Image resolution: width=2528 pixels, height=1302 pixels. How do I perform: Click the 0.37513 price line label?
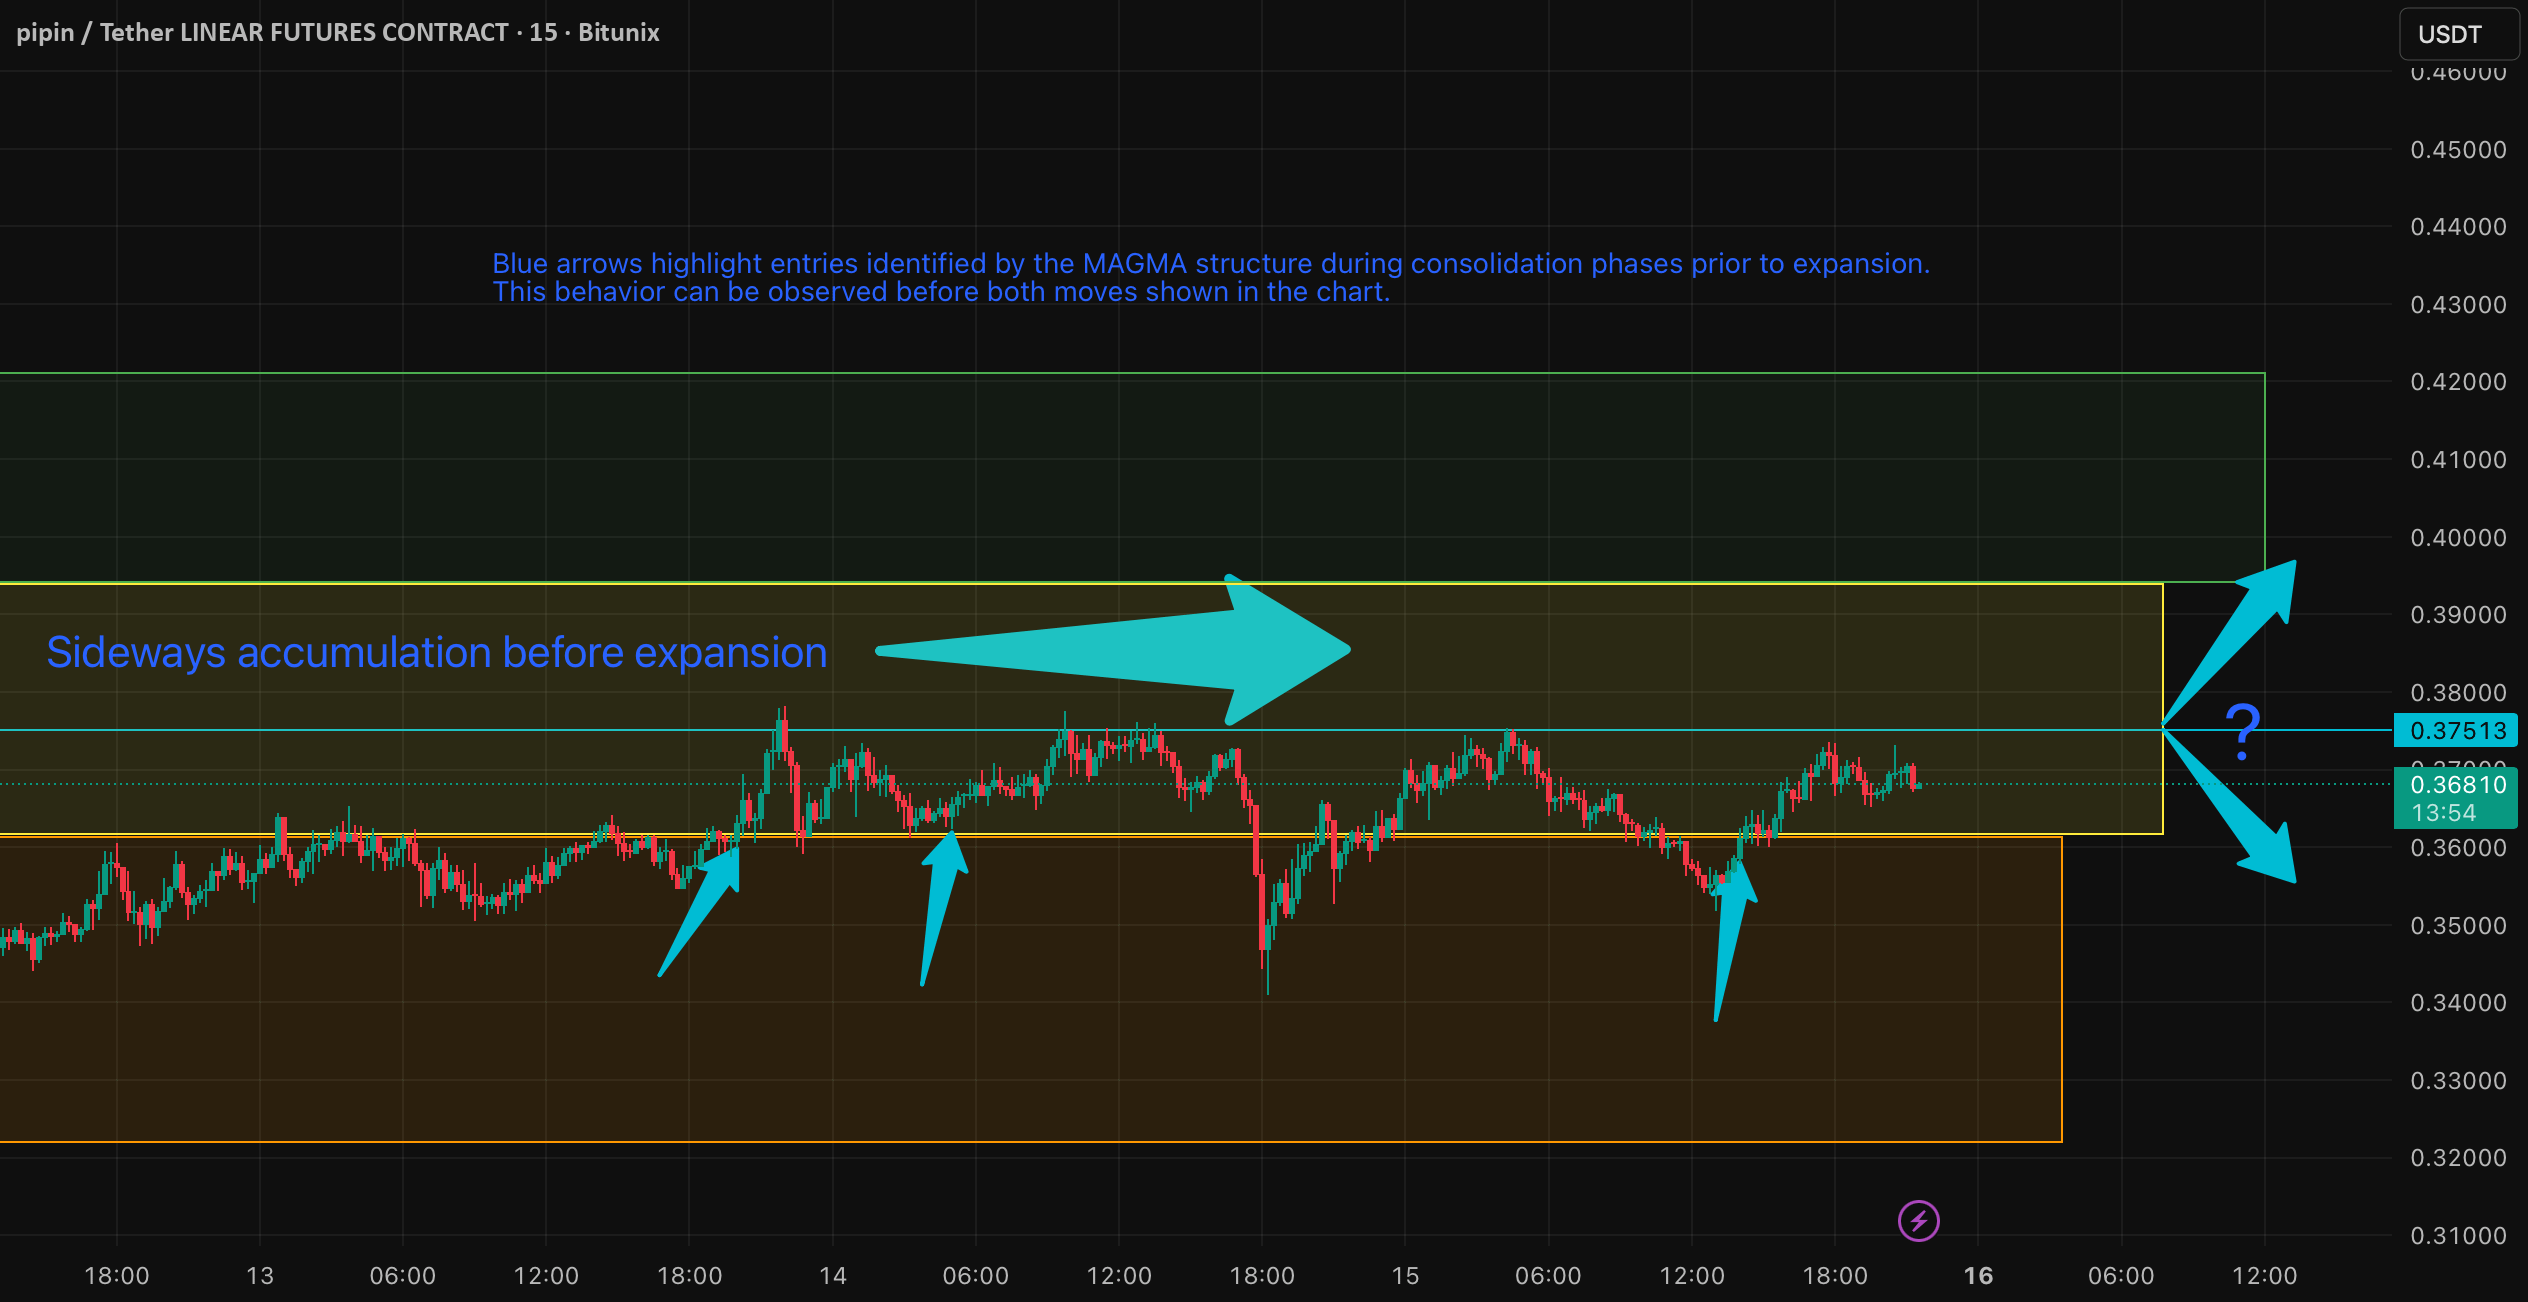[2456, 731]
